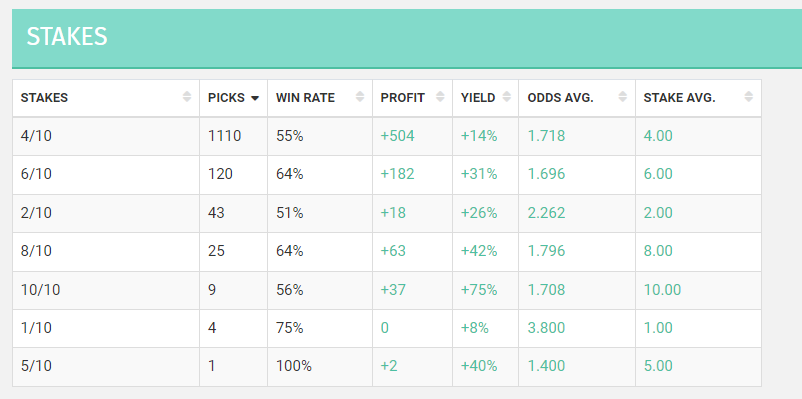Image resolution: width=802 pixels, height=399 pixels.
Task: Click the 10/10 stakes cell
Action: [x=106, y=290]
